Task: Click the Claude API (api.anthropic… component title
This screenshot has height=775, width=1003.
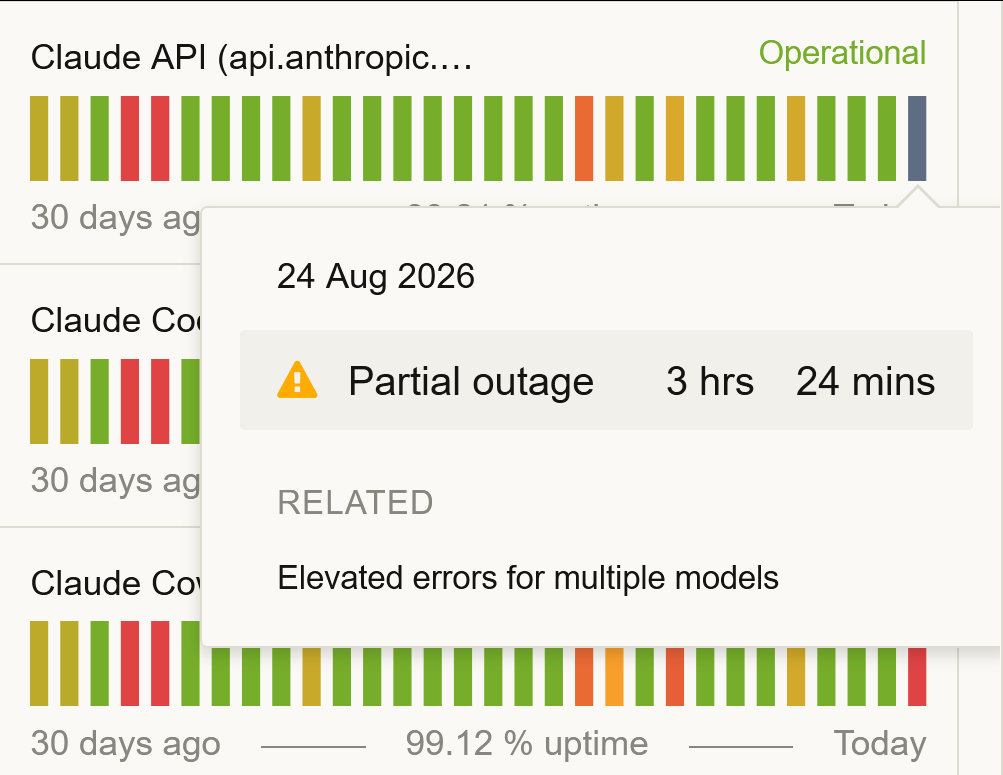Action: pyautogui.click(x=251, y=58)
